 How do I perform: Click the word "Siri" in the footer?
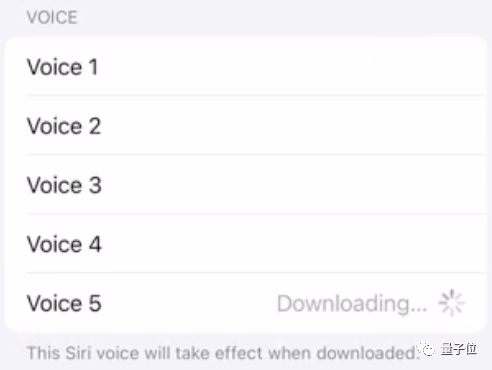click(x=78, y=353)
